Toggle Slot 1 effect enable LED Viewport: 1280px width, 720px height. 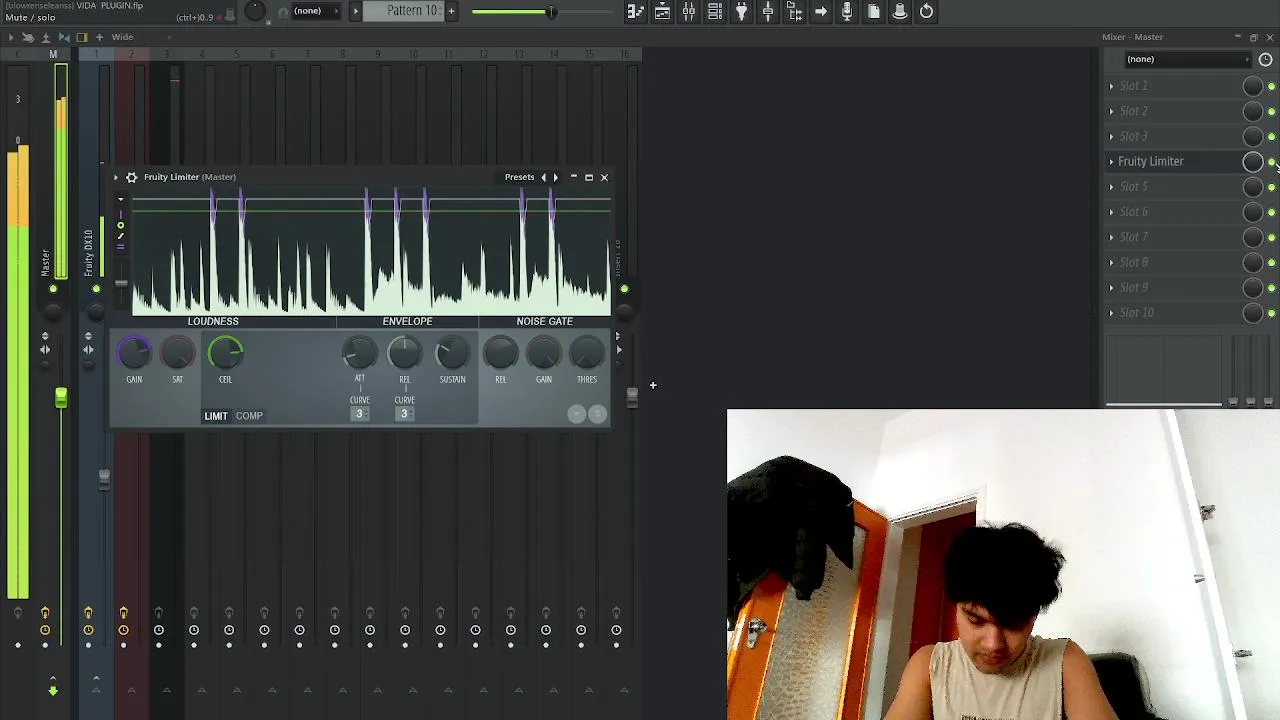click(x=1271, y=86)
